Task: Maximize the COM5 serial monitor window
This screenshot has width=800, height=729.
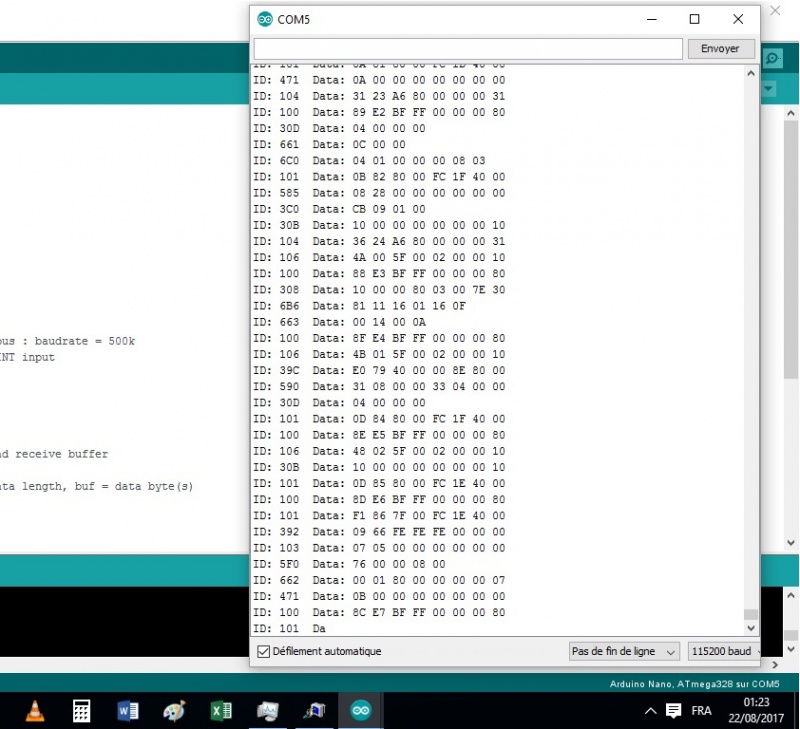Action: point(694,19)
